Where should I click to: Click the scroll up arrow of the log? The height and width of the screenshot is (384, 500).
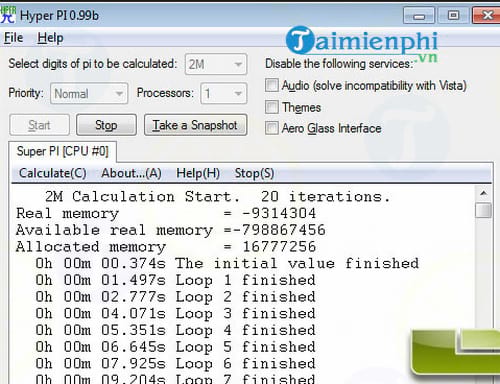(x=483, y=193)
